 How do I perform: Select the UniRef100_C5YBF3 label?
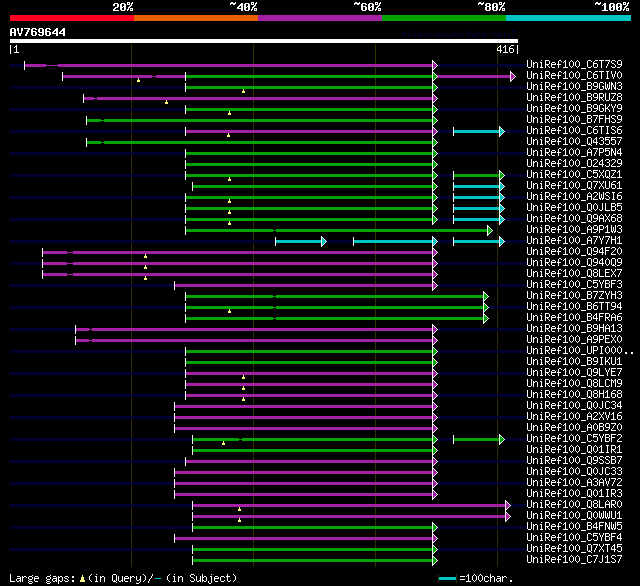574,284
